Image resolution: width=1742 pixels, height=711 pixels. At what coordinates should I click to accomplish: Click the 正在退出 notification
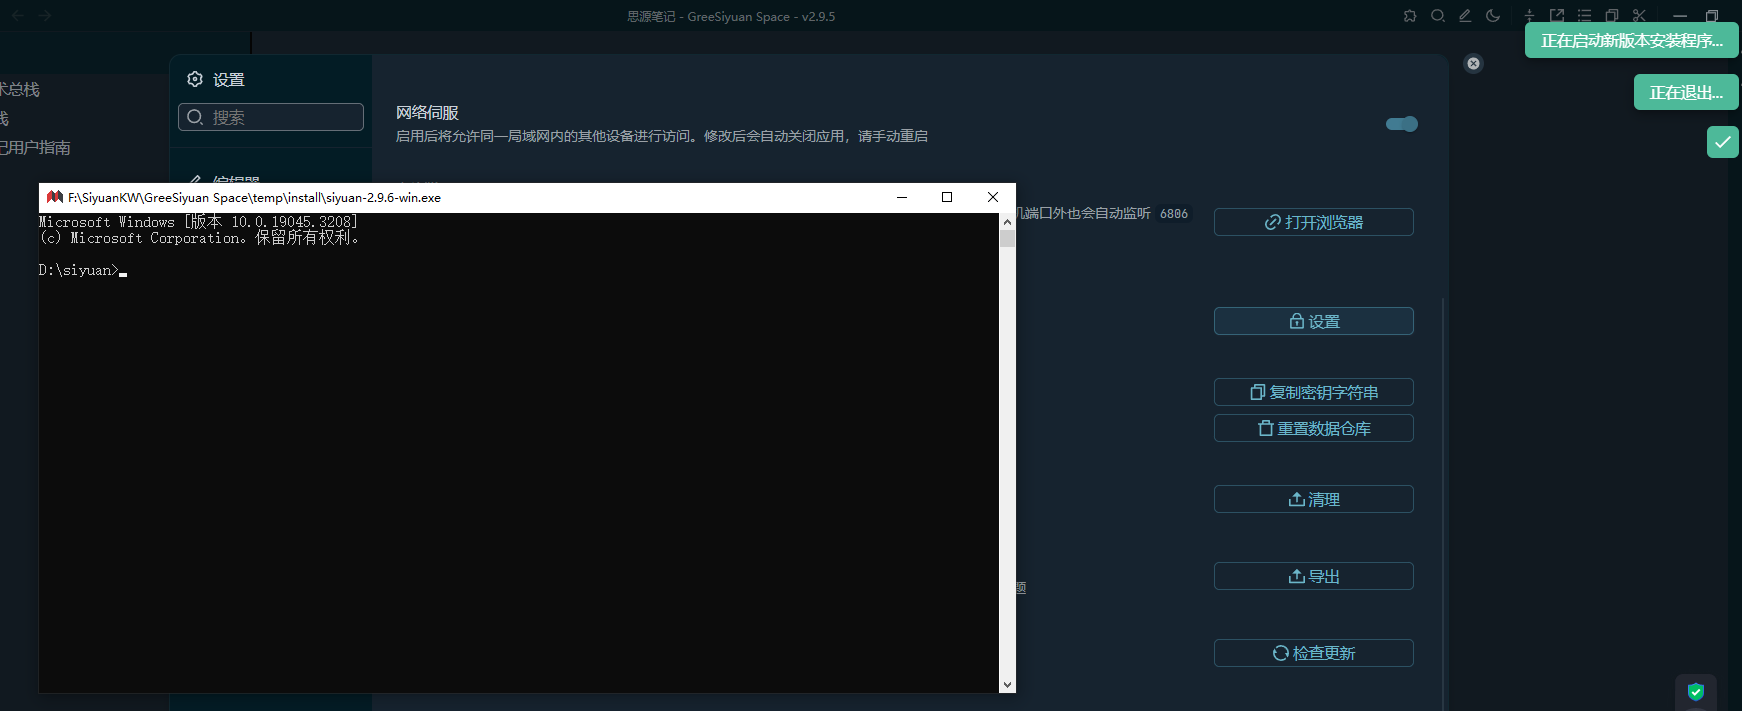[x=1686, y=92]
